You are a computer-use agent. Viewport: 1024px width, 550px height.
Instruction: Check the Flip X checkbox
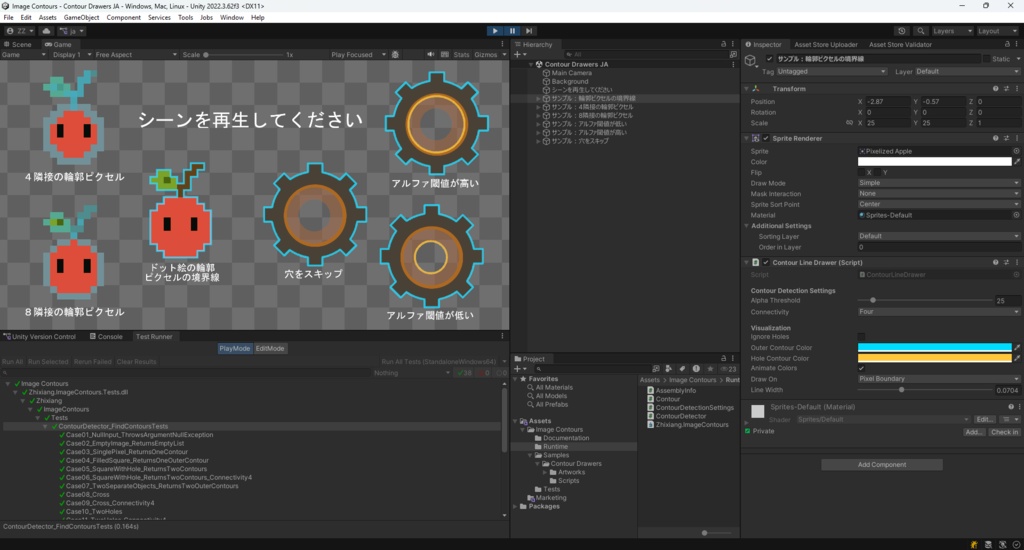click(x=861, y=172)
